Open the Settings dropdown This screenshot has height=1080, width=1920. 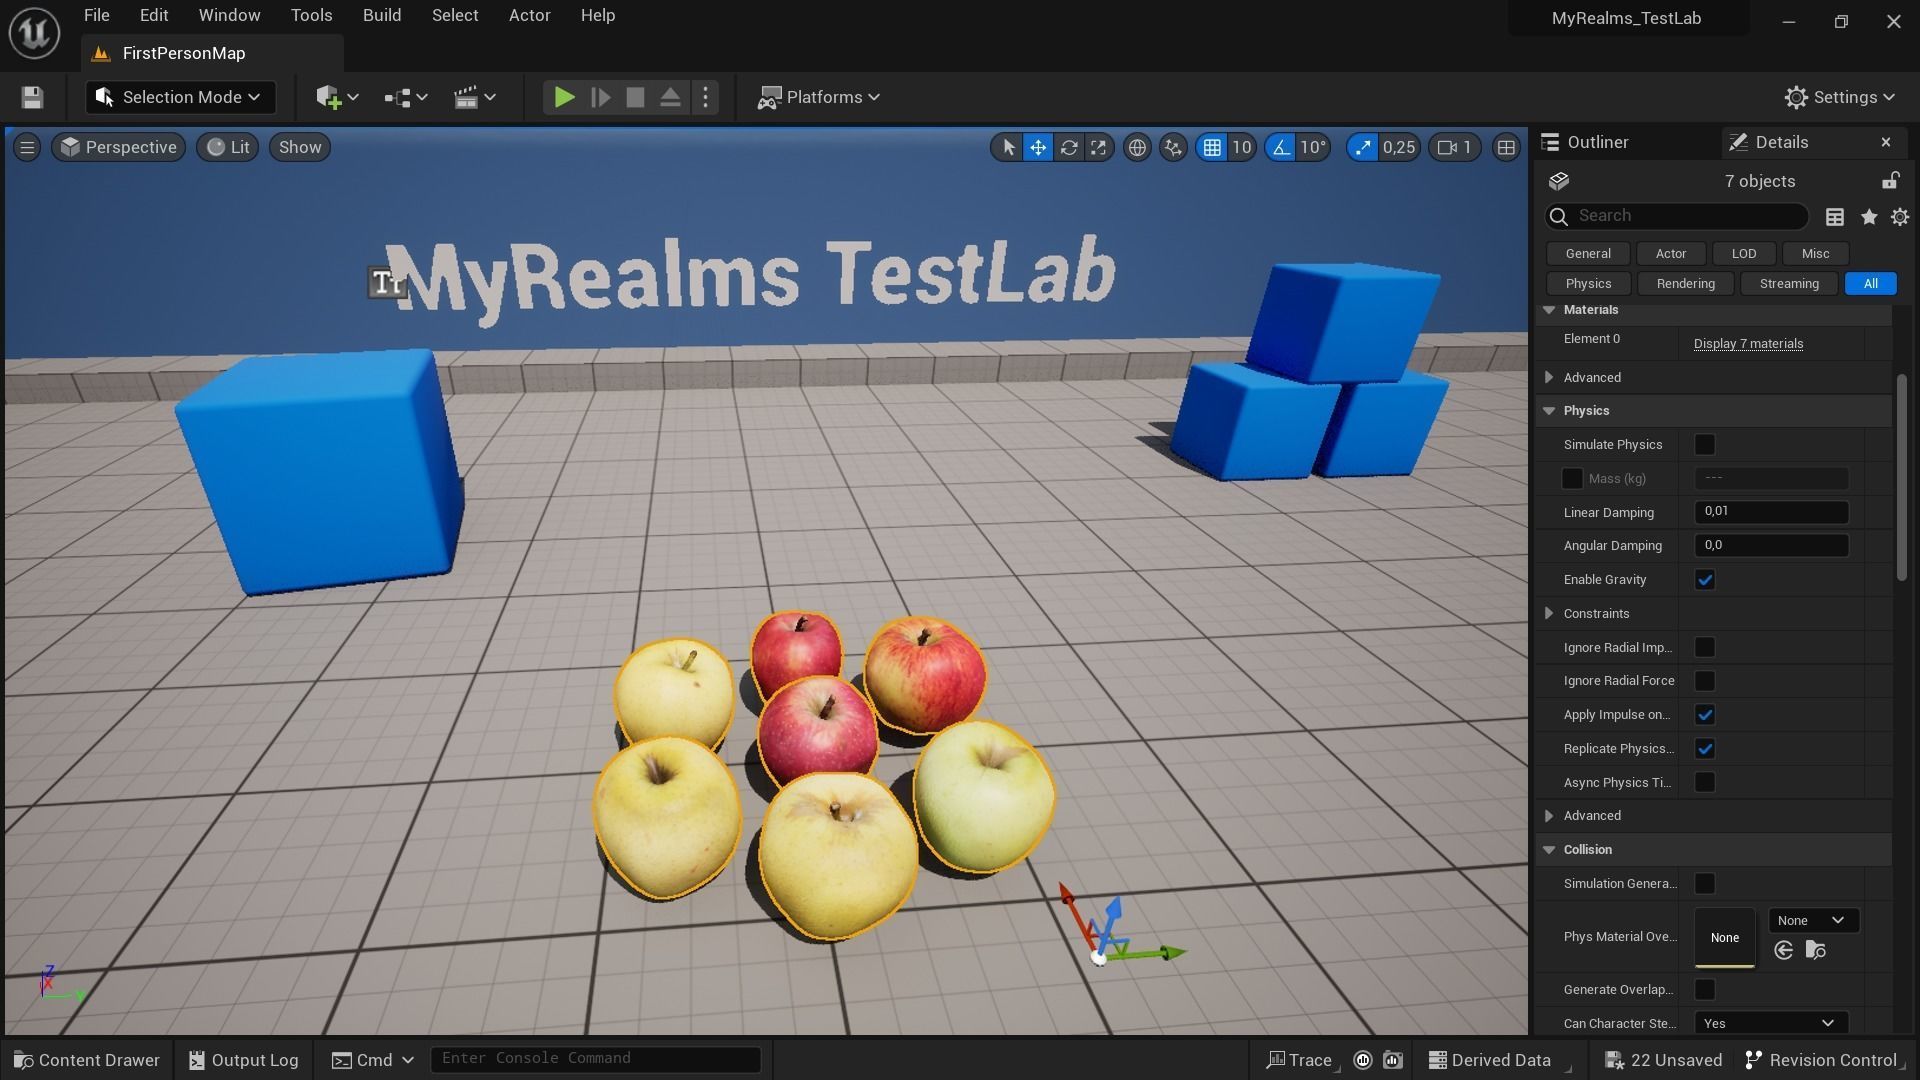pyautogui.click(x=1840, y=97)
